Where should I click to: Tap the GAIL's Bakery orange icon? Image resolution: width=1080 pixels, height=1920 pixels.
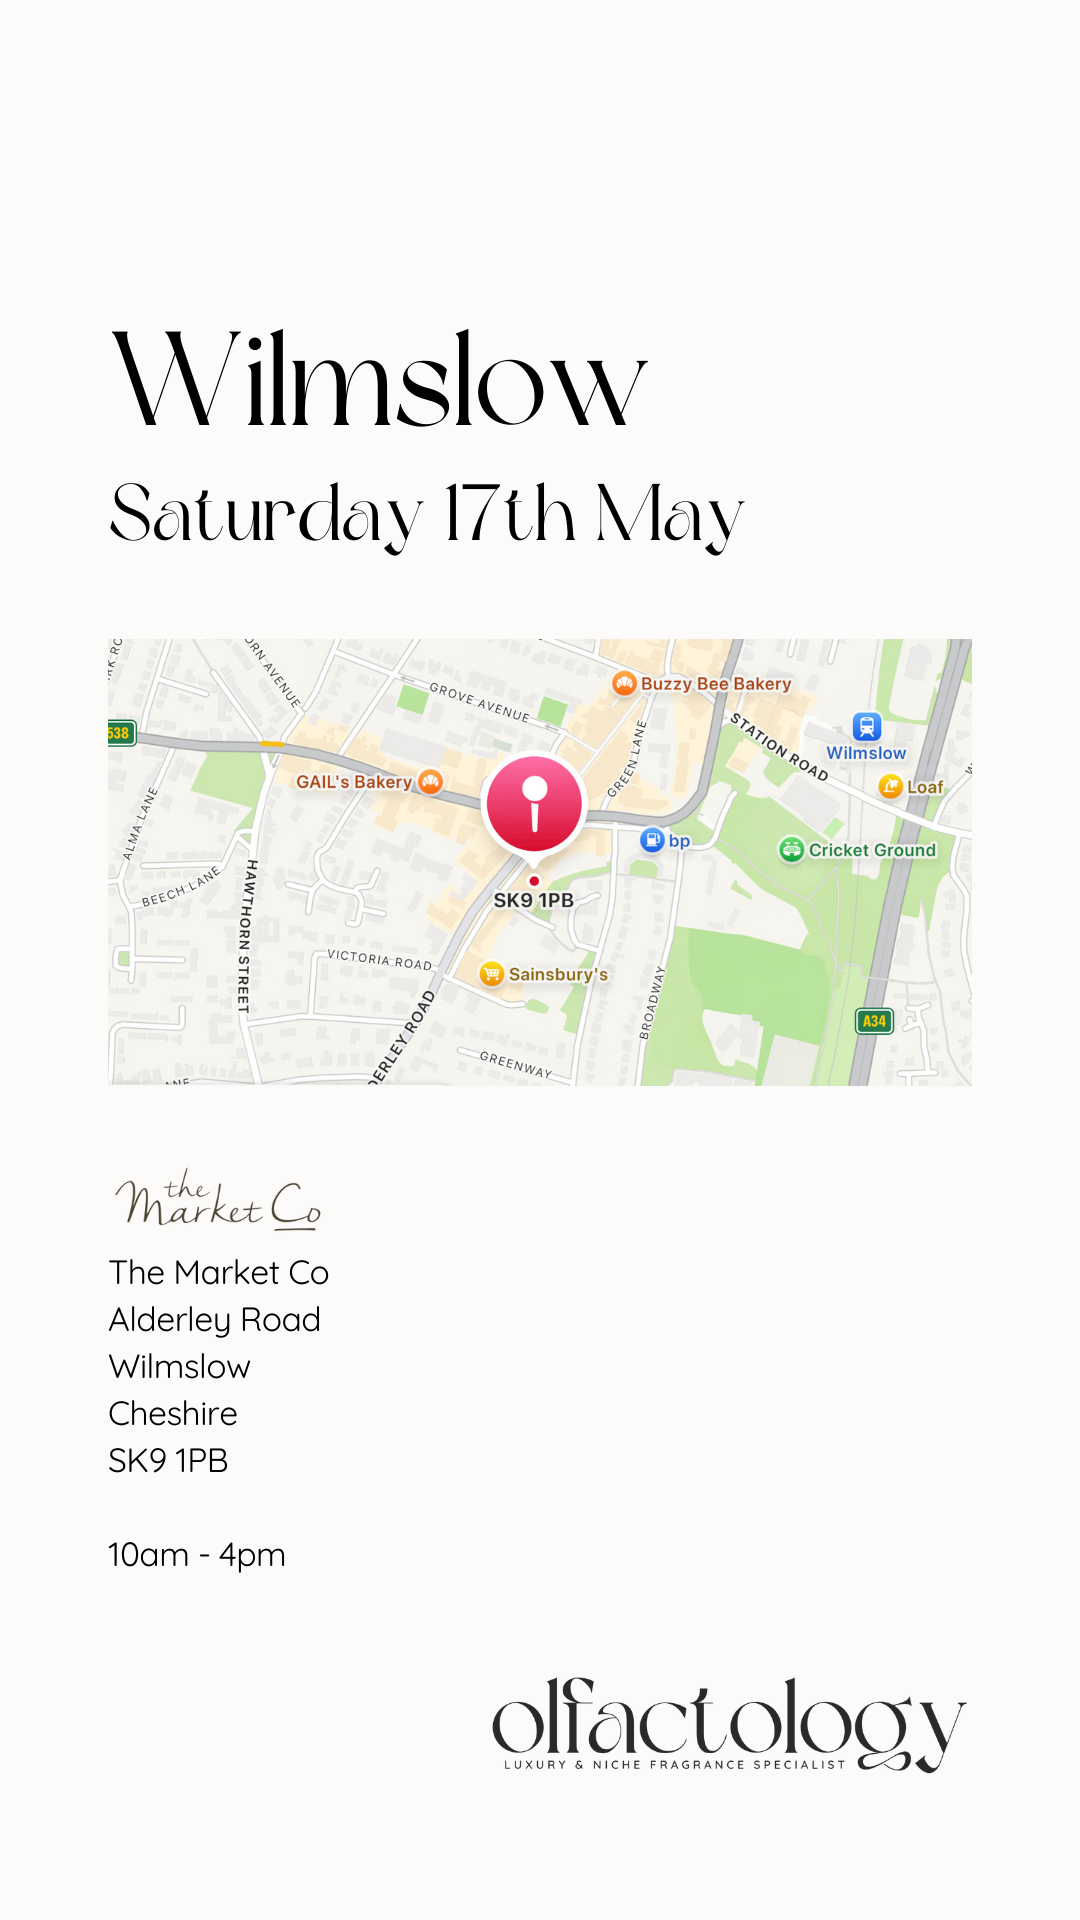(x=430, y=782)
